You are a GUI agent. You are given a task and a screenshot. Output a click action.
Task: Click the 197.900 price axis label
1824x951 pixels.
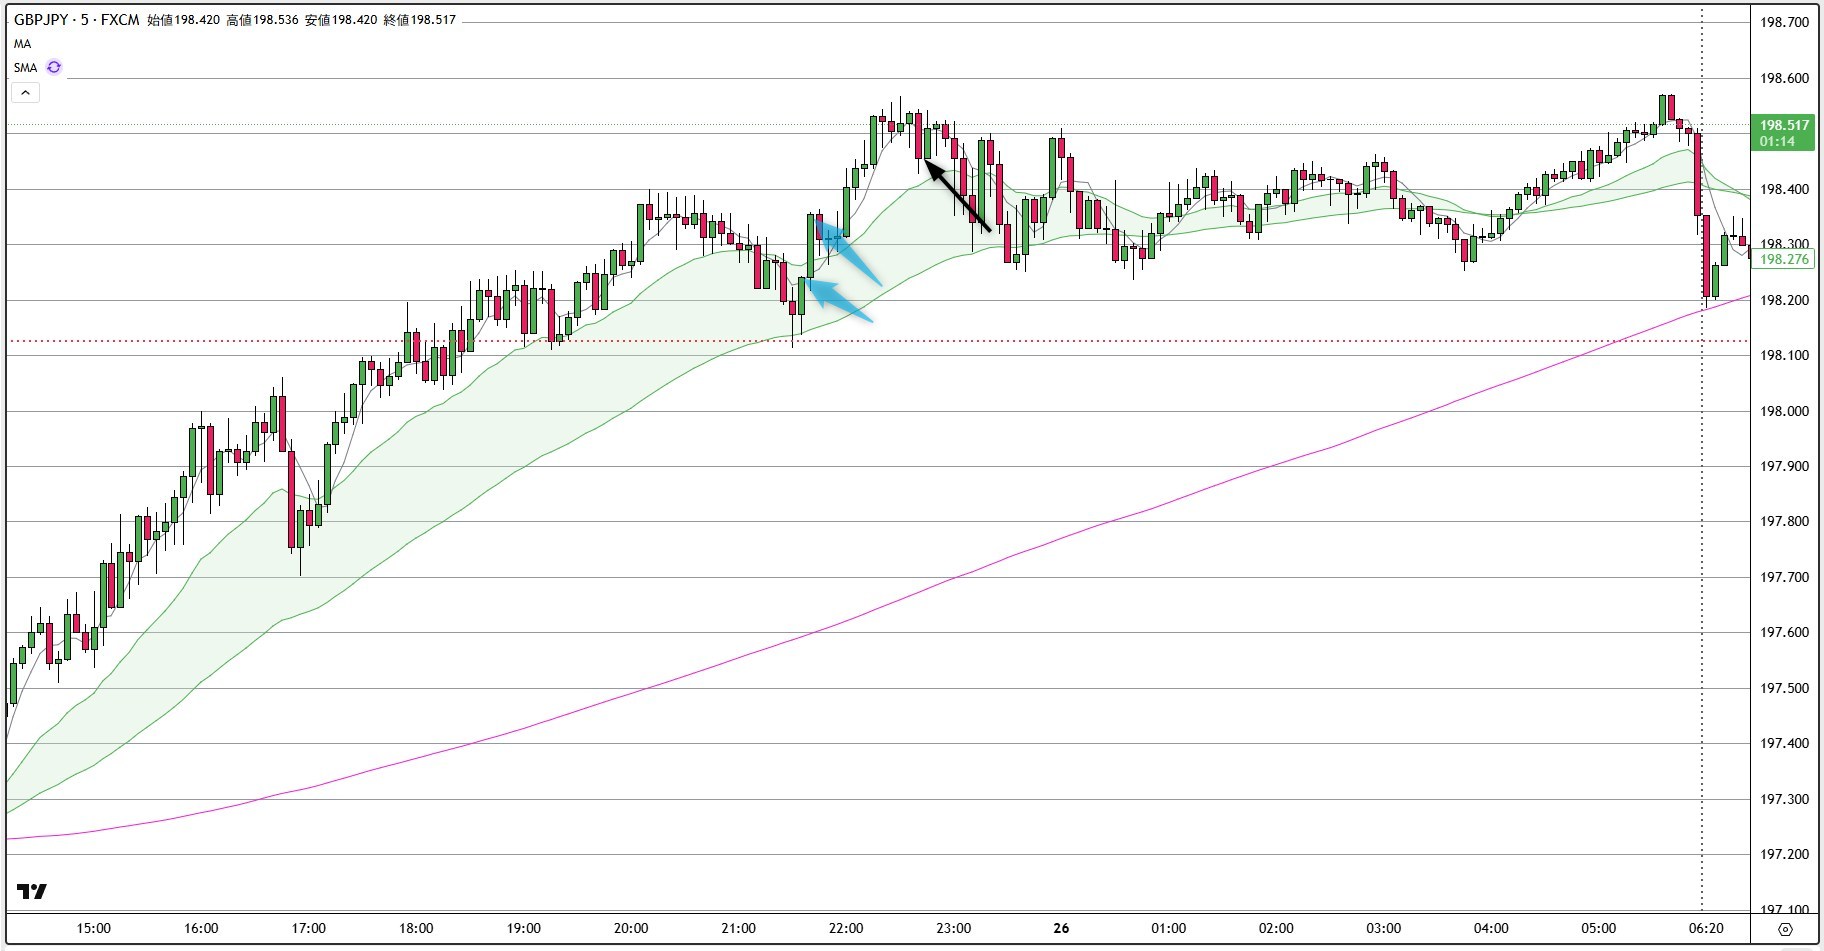(1785, 466)
